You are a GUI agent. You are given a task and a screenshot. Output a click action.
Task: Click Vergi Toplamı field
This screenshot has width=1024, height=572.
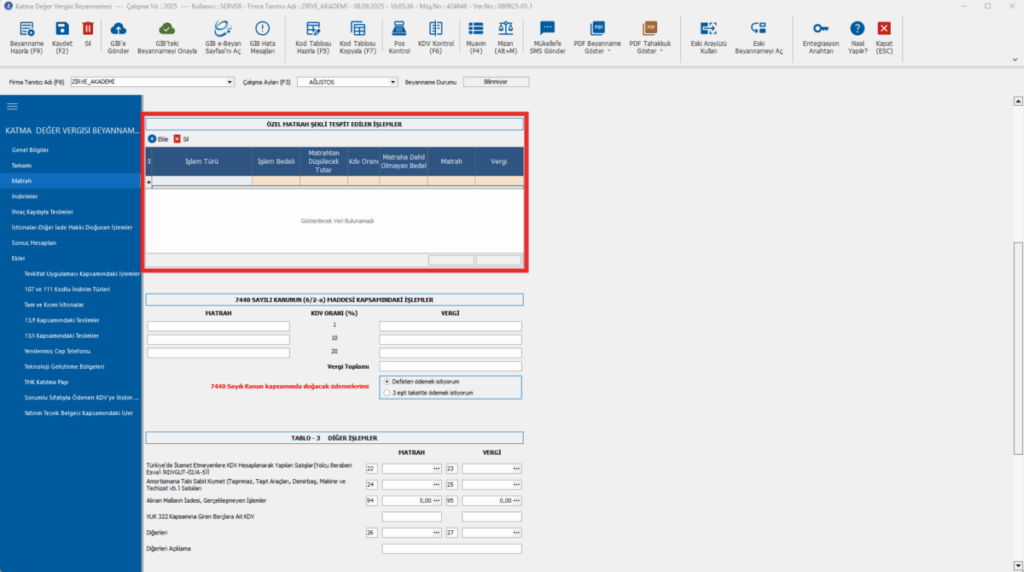point(451,366)
